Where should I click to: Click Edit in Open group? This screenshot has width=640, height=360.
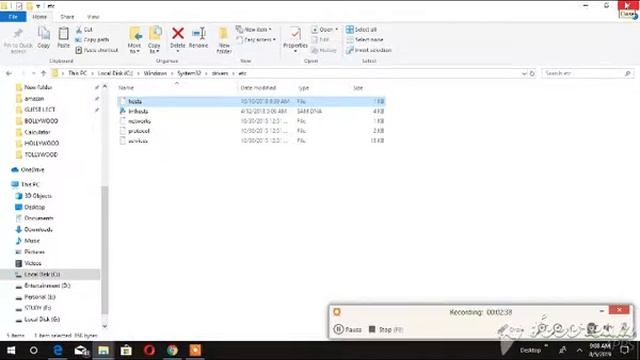320,40
